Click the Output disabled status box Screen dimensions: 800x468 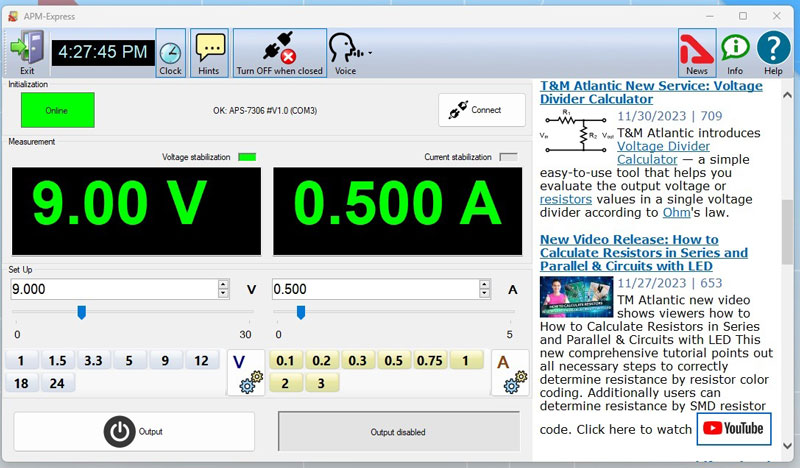[x=398, y=432]
